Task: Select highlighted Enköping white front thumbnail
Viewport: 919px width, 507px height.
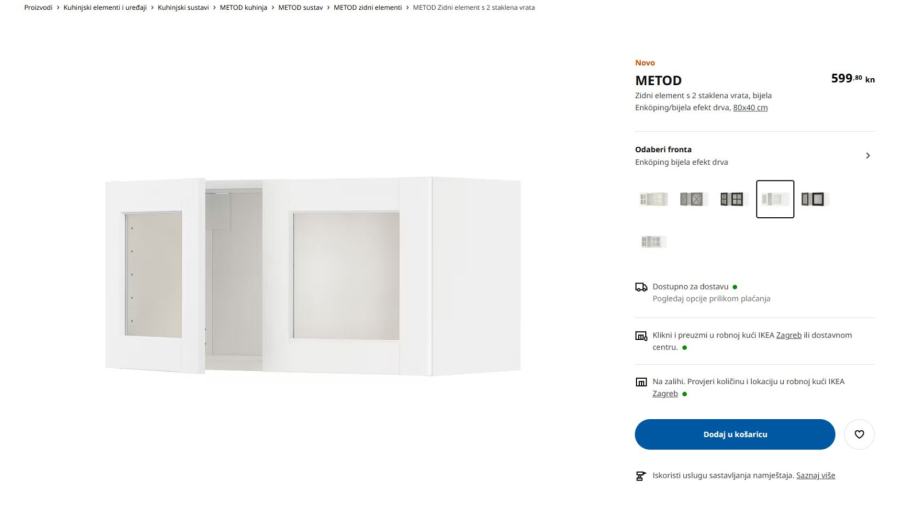Action: click(x=775, y=199)
